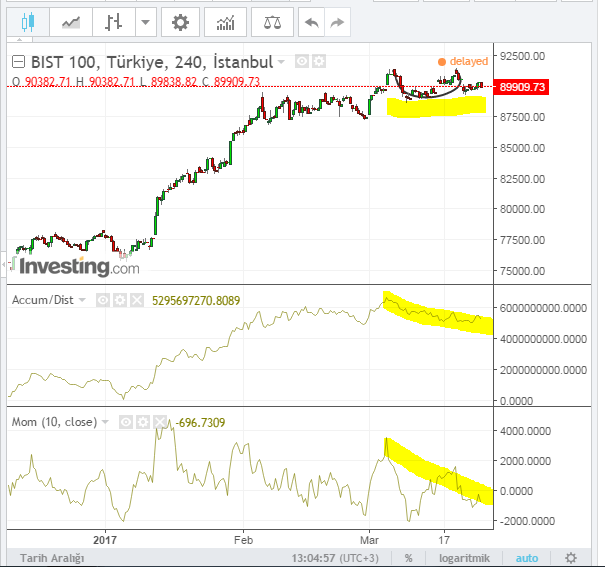605x567 pixels.
Task: Toggle auto scale mode
Action: (x=527, y=558)
